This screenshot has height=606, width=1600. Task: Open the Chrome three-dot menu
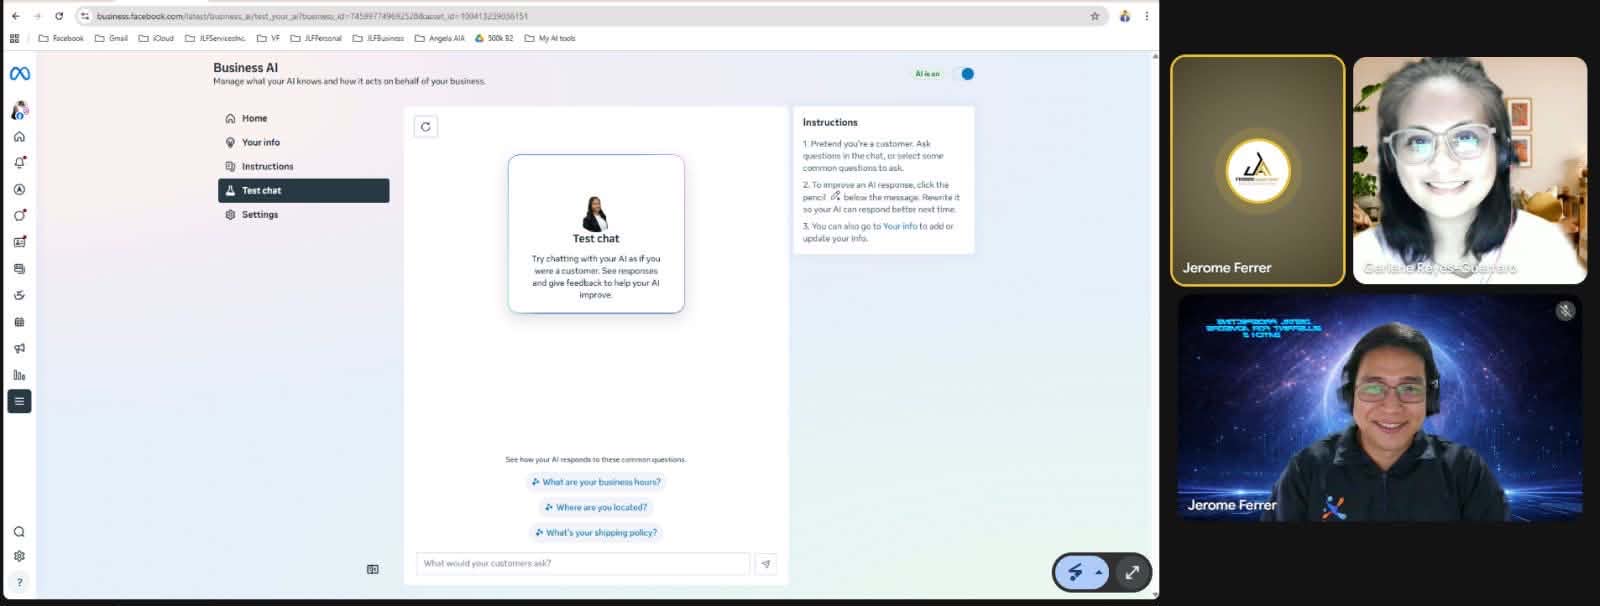(1147, 16)
